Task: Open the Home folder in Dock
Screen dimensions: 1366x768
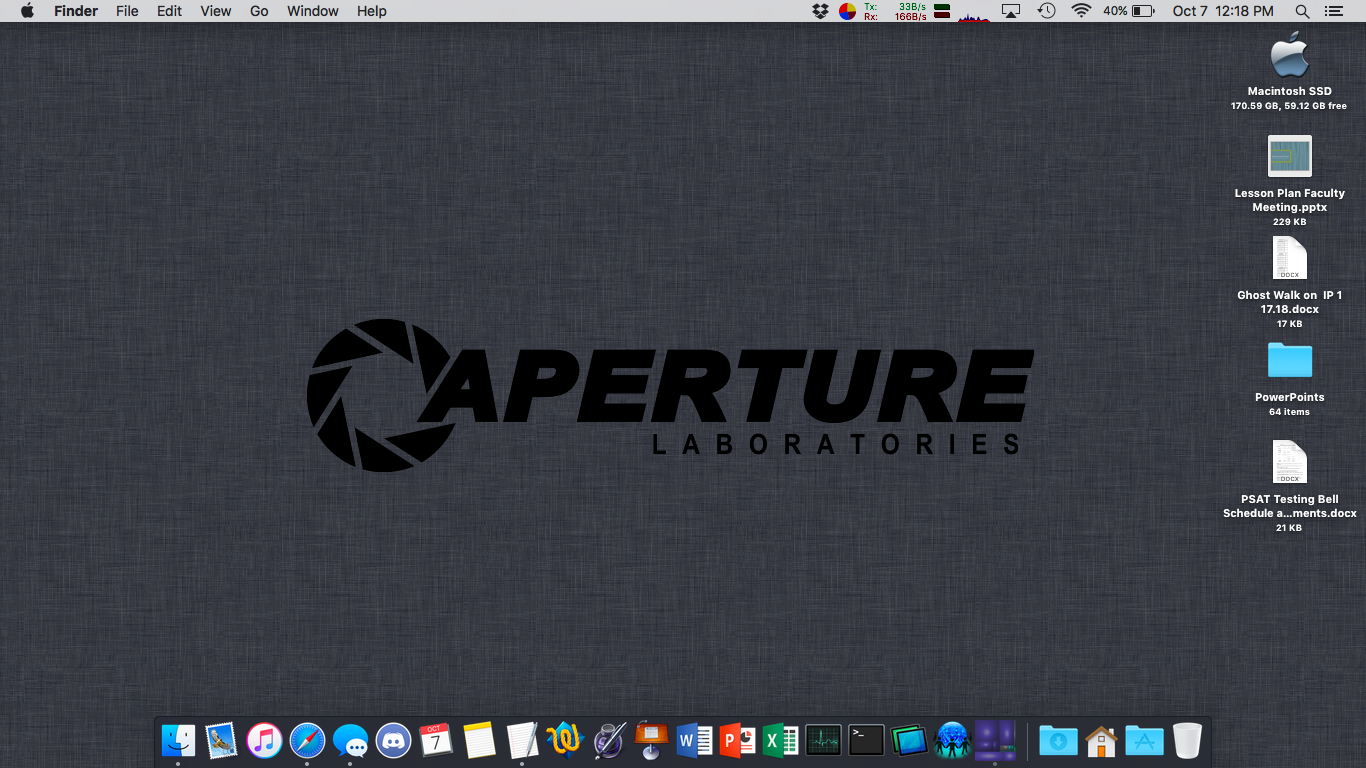Action: pos(1101,740)
